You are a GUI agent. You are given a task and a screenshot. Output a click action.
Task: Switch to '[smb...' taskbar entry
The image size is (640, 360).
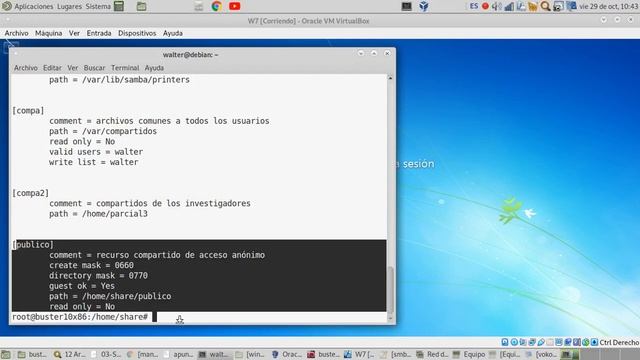pos(395,354)
